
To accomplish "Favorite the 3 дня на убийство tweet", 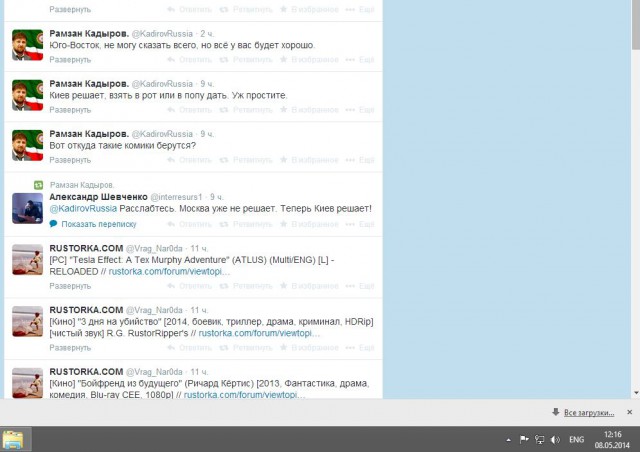I will 309,348.
